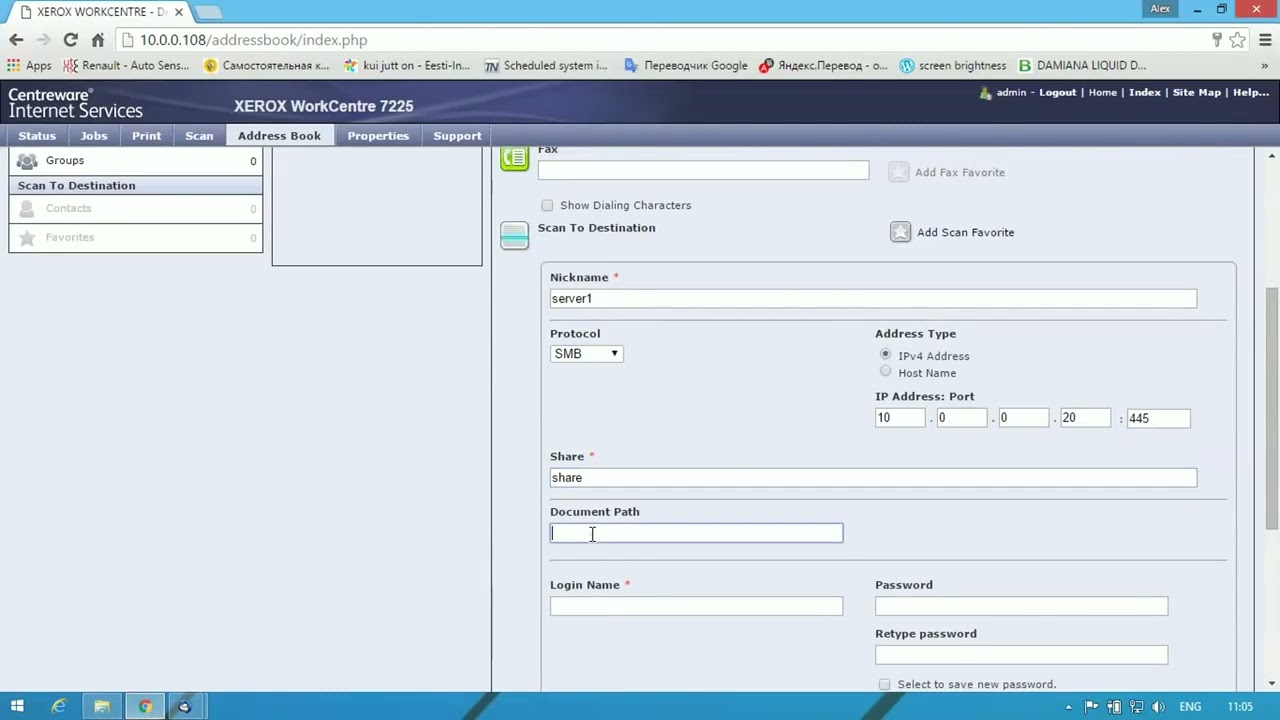This screenshot has height=720, width=1280.
Task: Click the Password field
Action: 1021,606
